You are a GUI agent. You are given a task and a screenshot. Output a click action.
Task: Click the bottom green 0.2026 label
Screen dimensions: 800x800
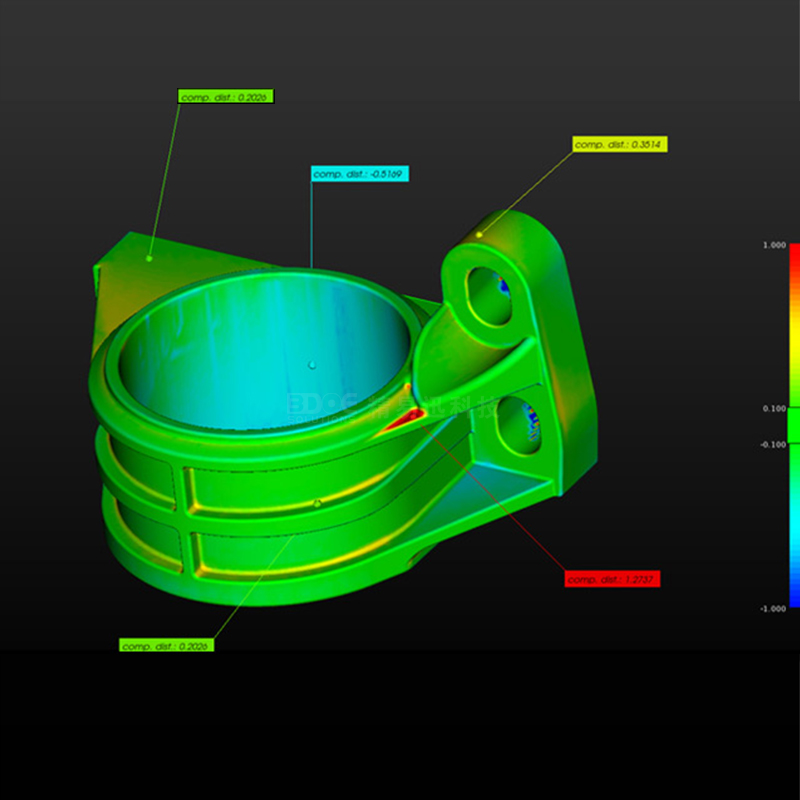point(166,646)
